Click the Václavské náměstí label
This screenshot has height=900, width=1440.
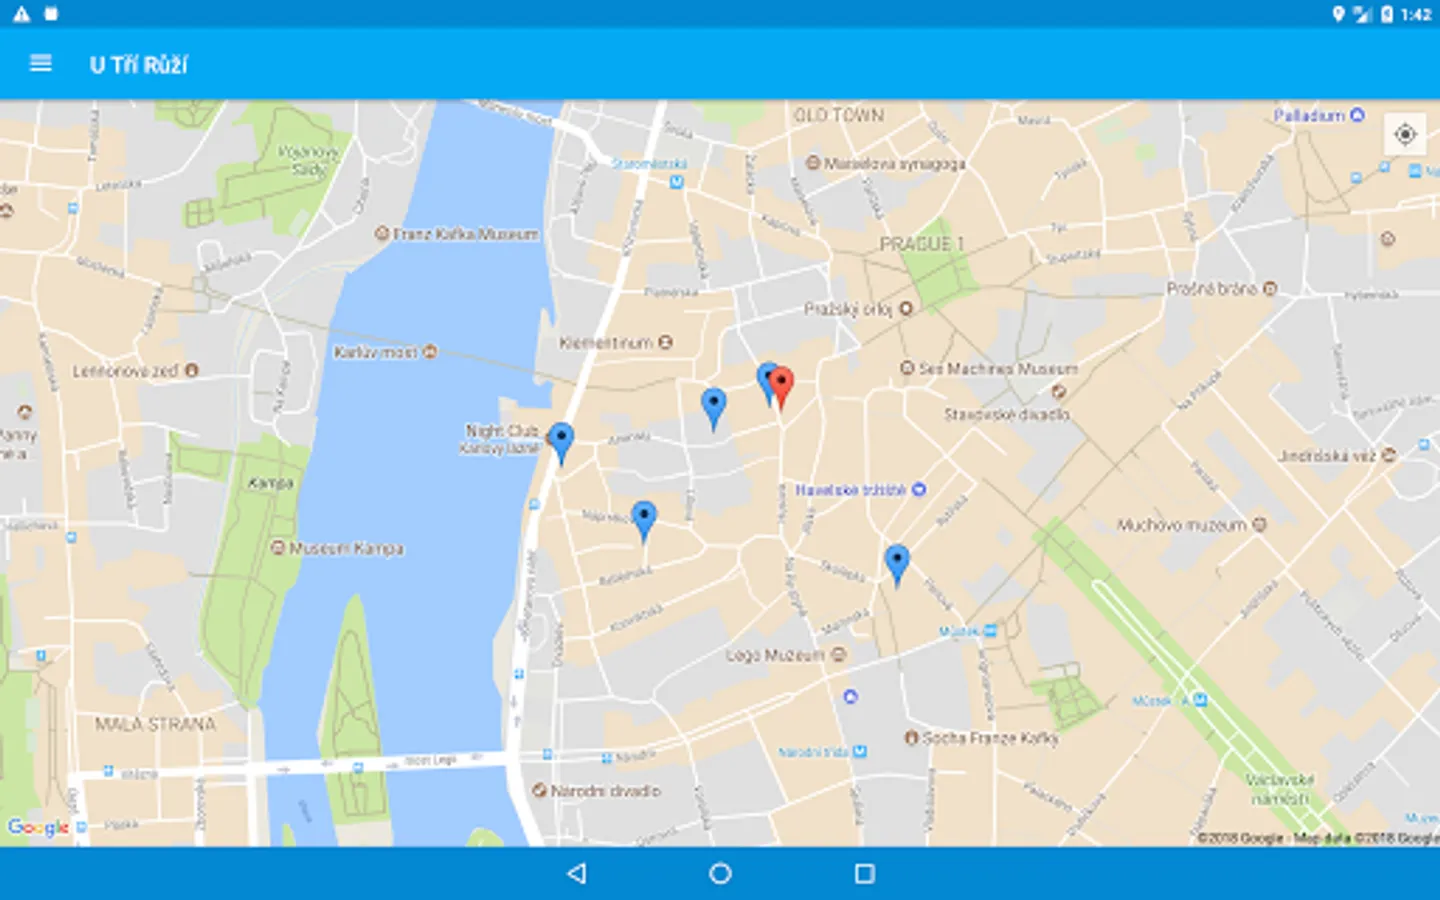(1280, 788)
